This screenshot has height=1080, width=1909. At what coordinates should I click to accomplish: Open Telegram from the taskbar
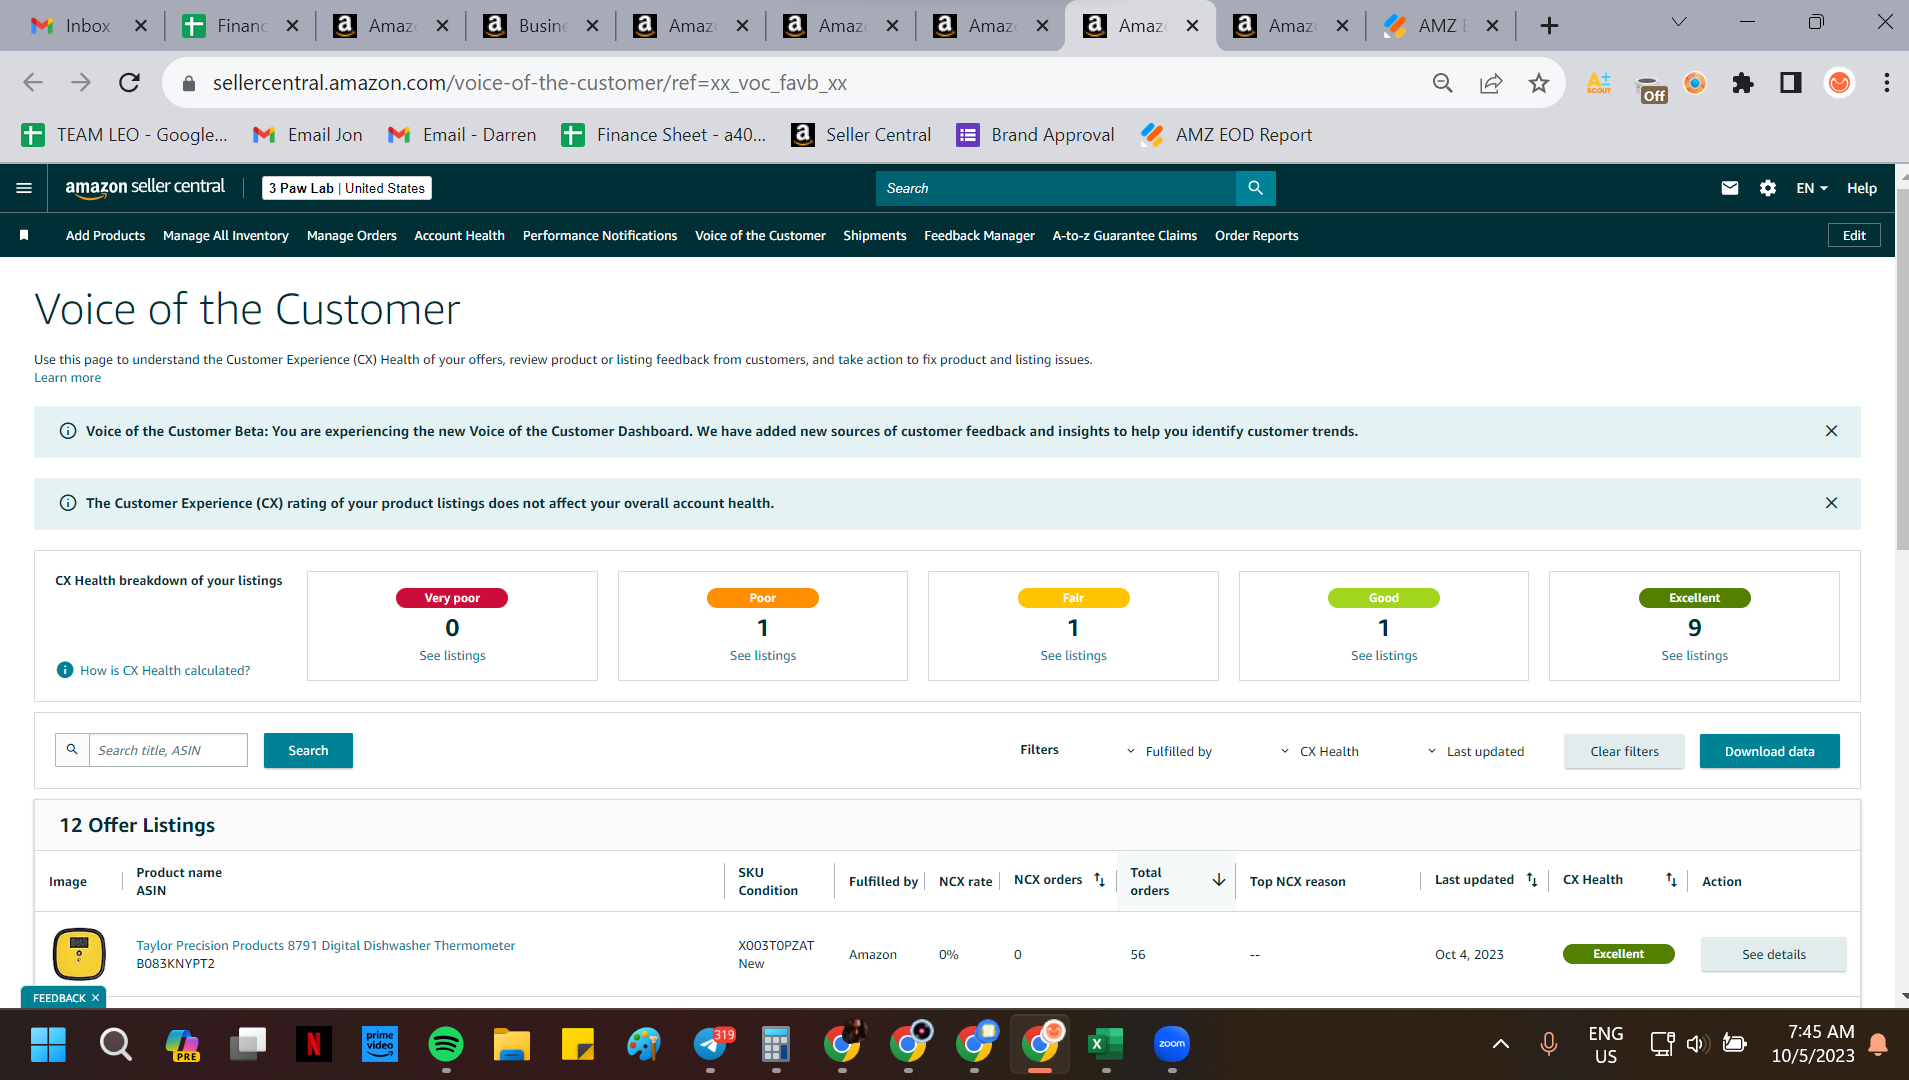coord(711,1044)
